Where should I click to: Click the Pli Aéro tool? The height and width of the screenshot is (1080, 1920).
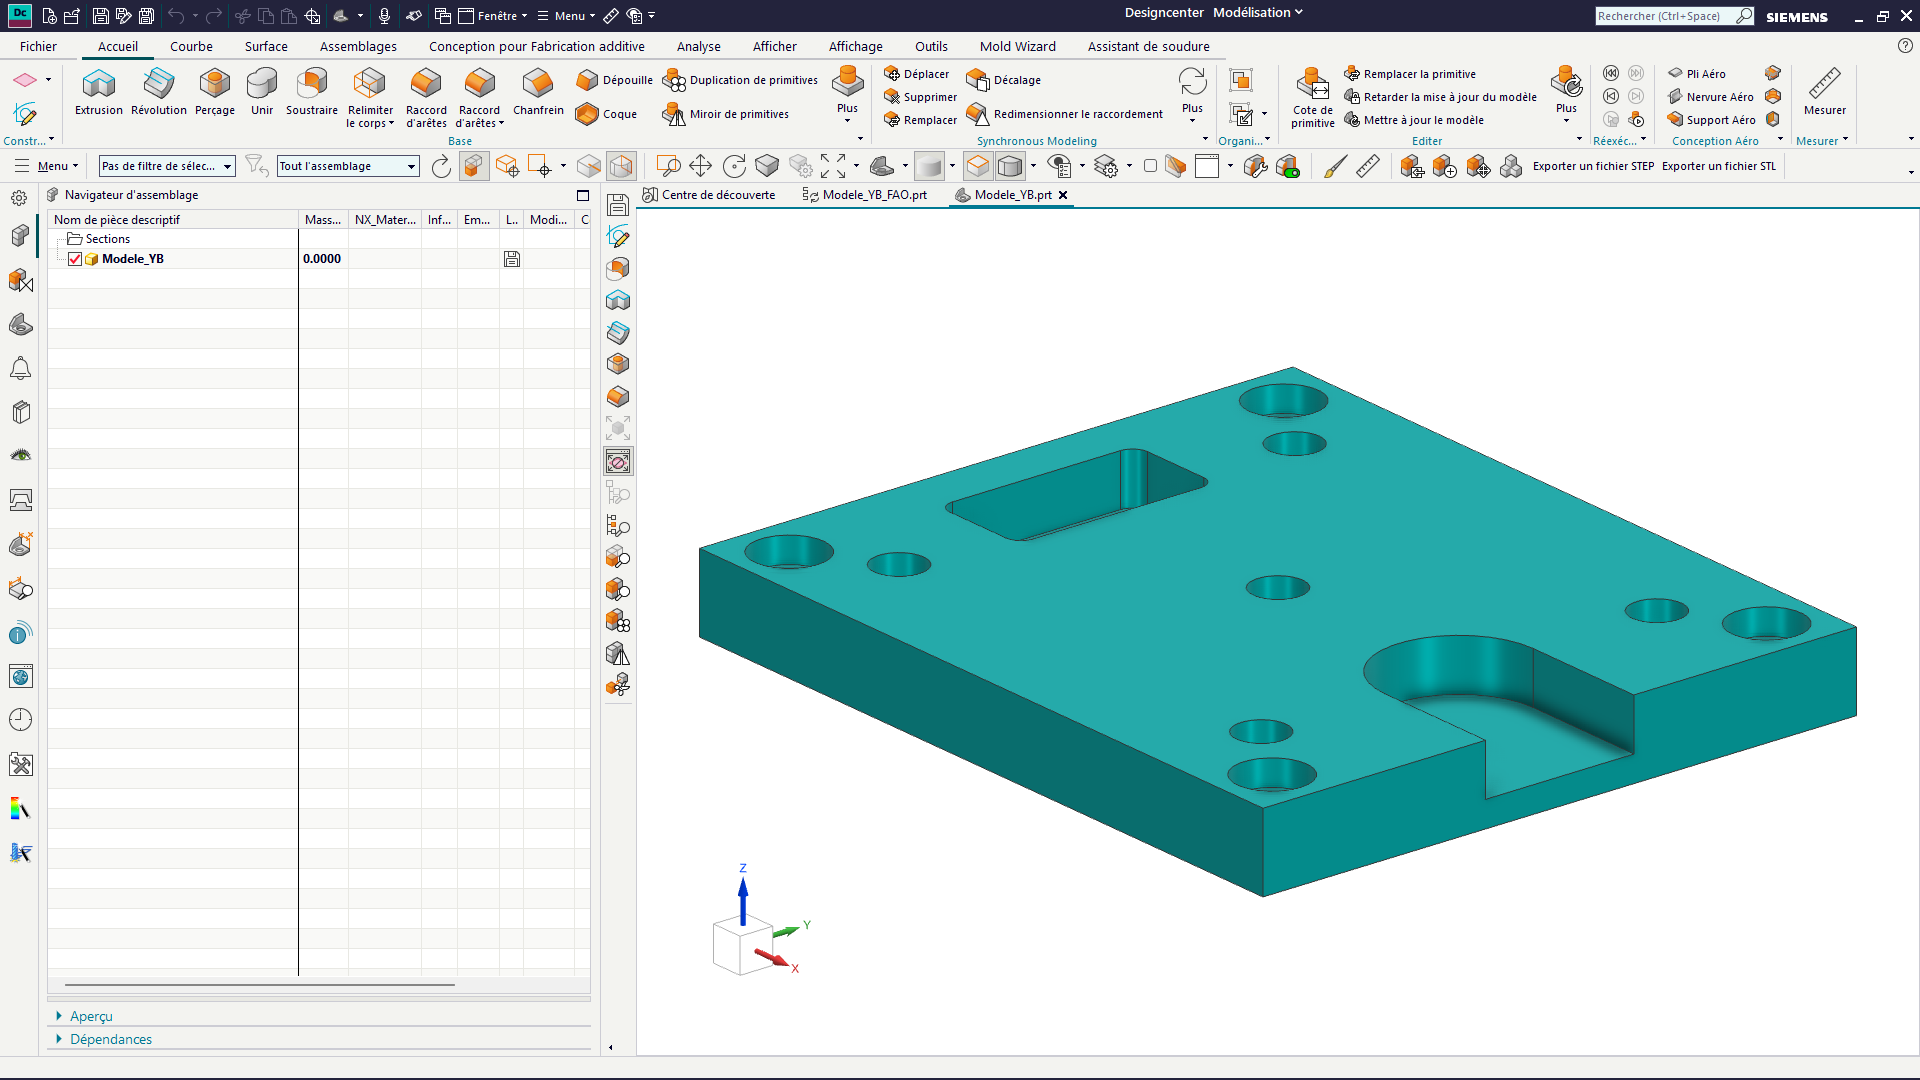[1696, 74]
